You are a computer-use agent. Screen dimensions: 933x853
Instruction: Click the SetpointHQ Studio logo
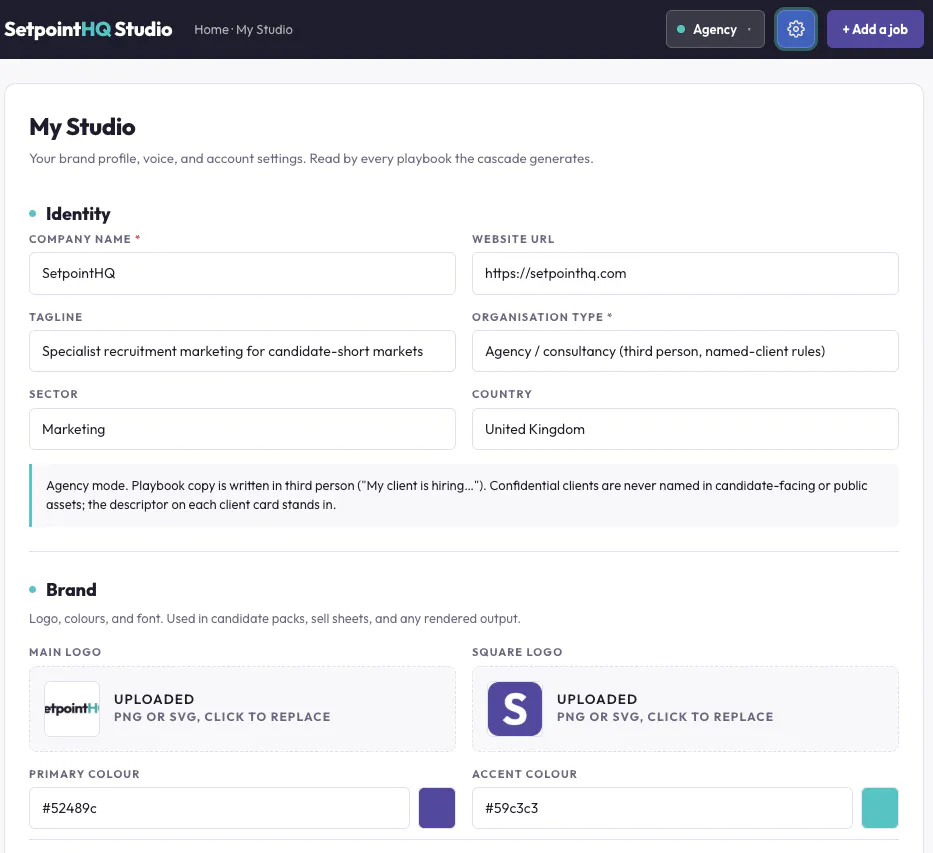tap(88, 29)
